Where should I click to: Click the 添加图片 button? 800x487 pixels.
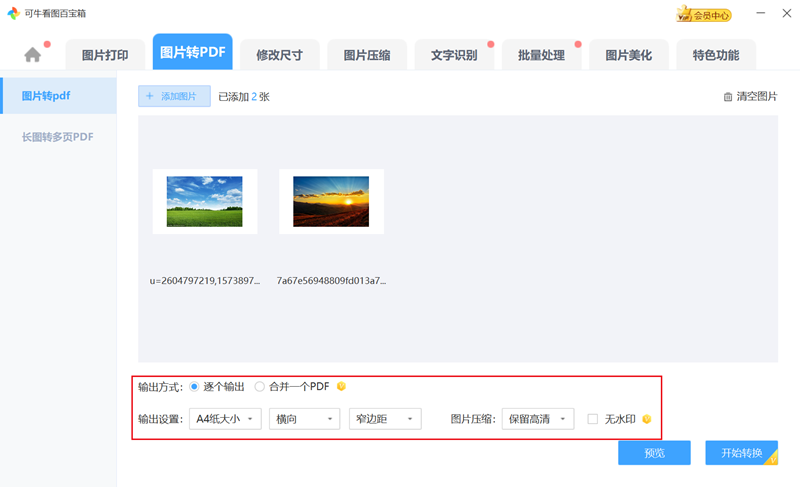[174, 96]
